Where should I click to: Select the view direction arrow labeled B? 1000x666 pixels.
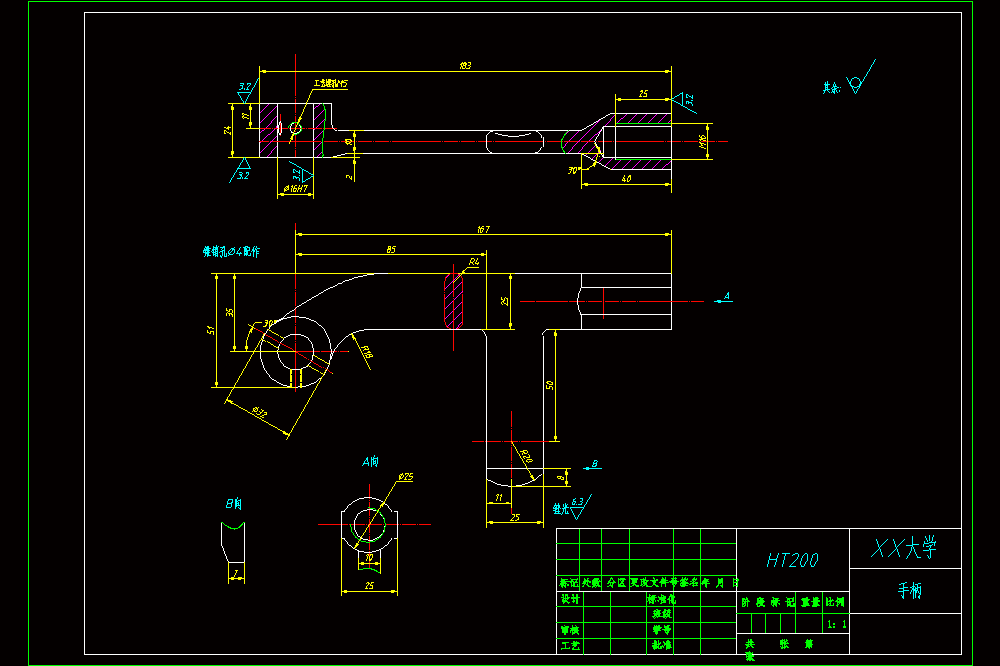tap(592, 466)
